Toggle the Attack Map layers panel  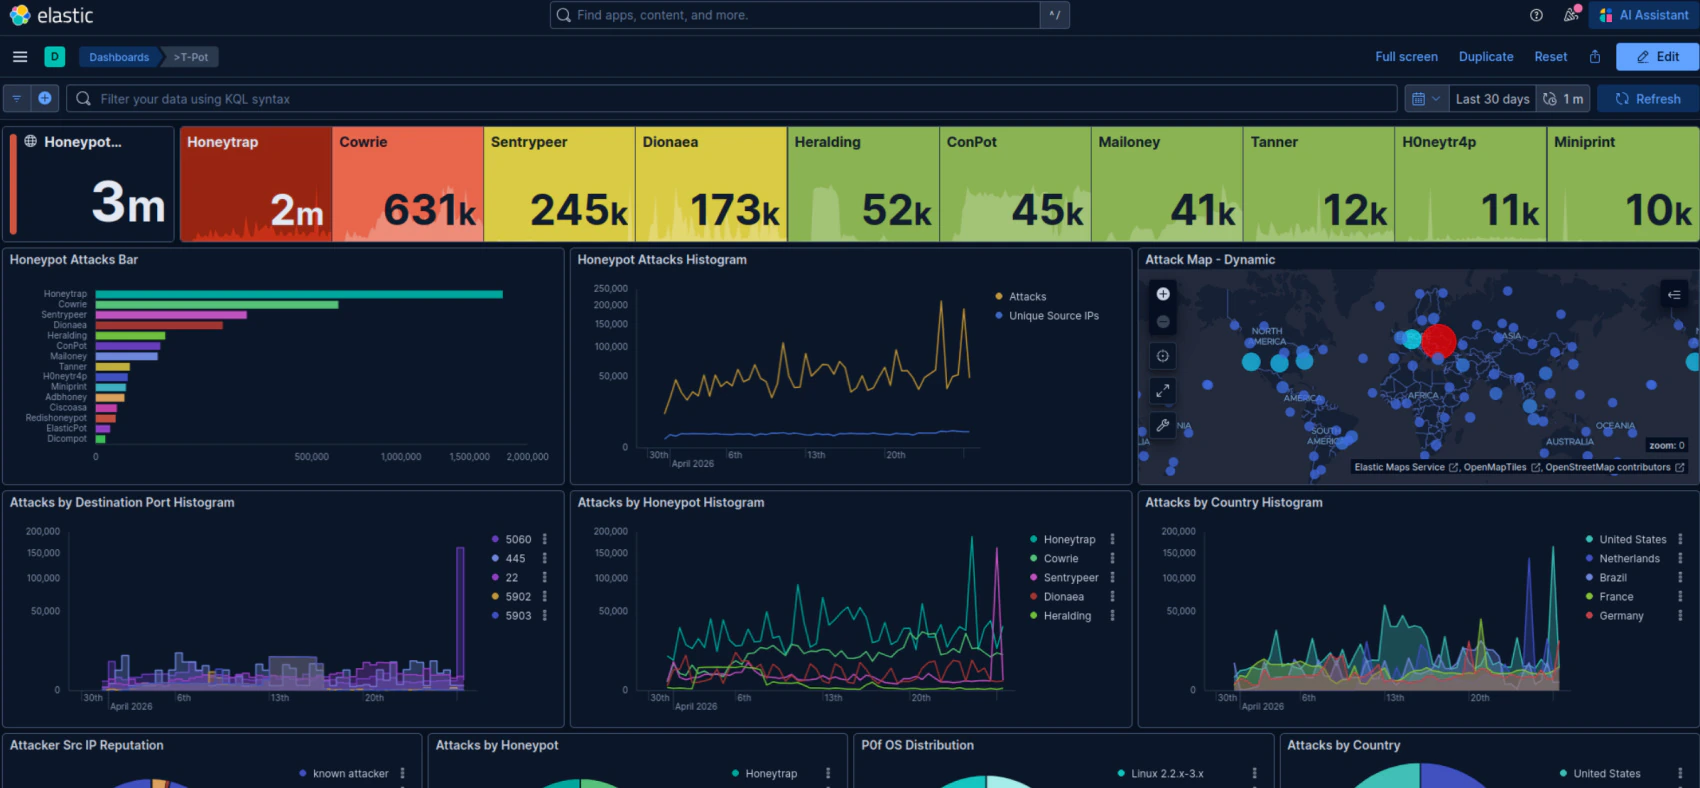pyautogui.click(x=1674, y=295)
